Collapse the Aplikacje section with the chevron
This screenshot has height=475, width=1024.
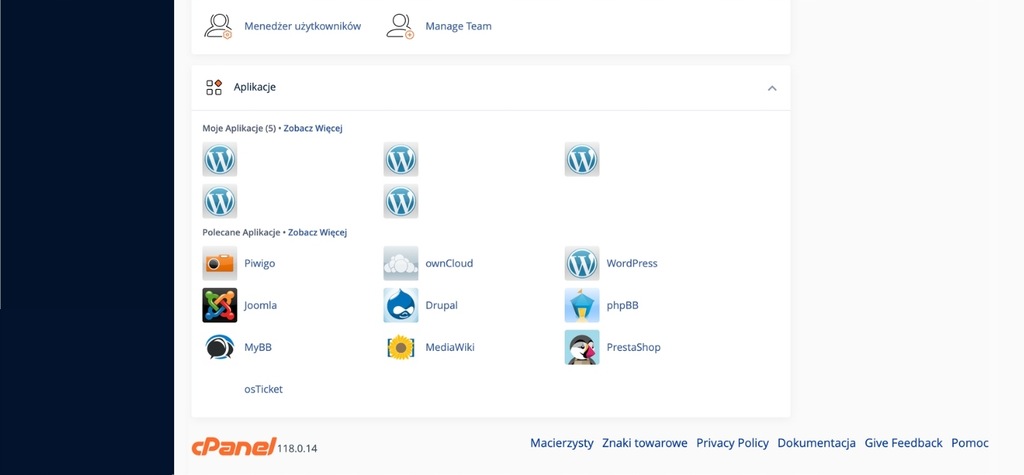click(772, 88)
